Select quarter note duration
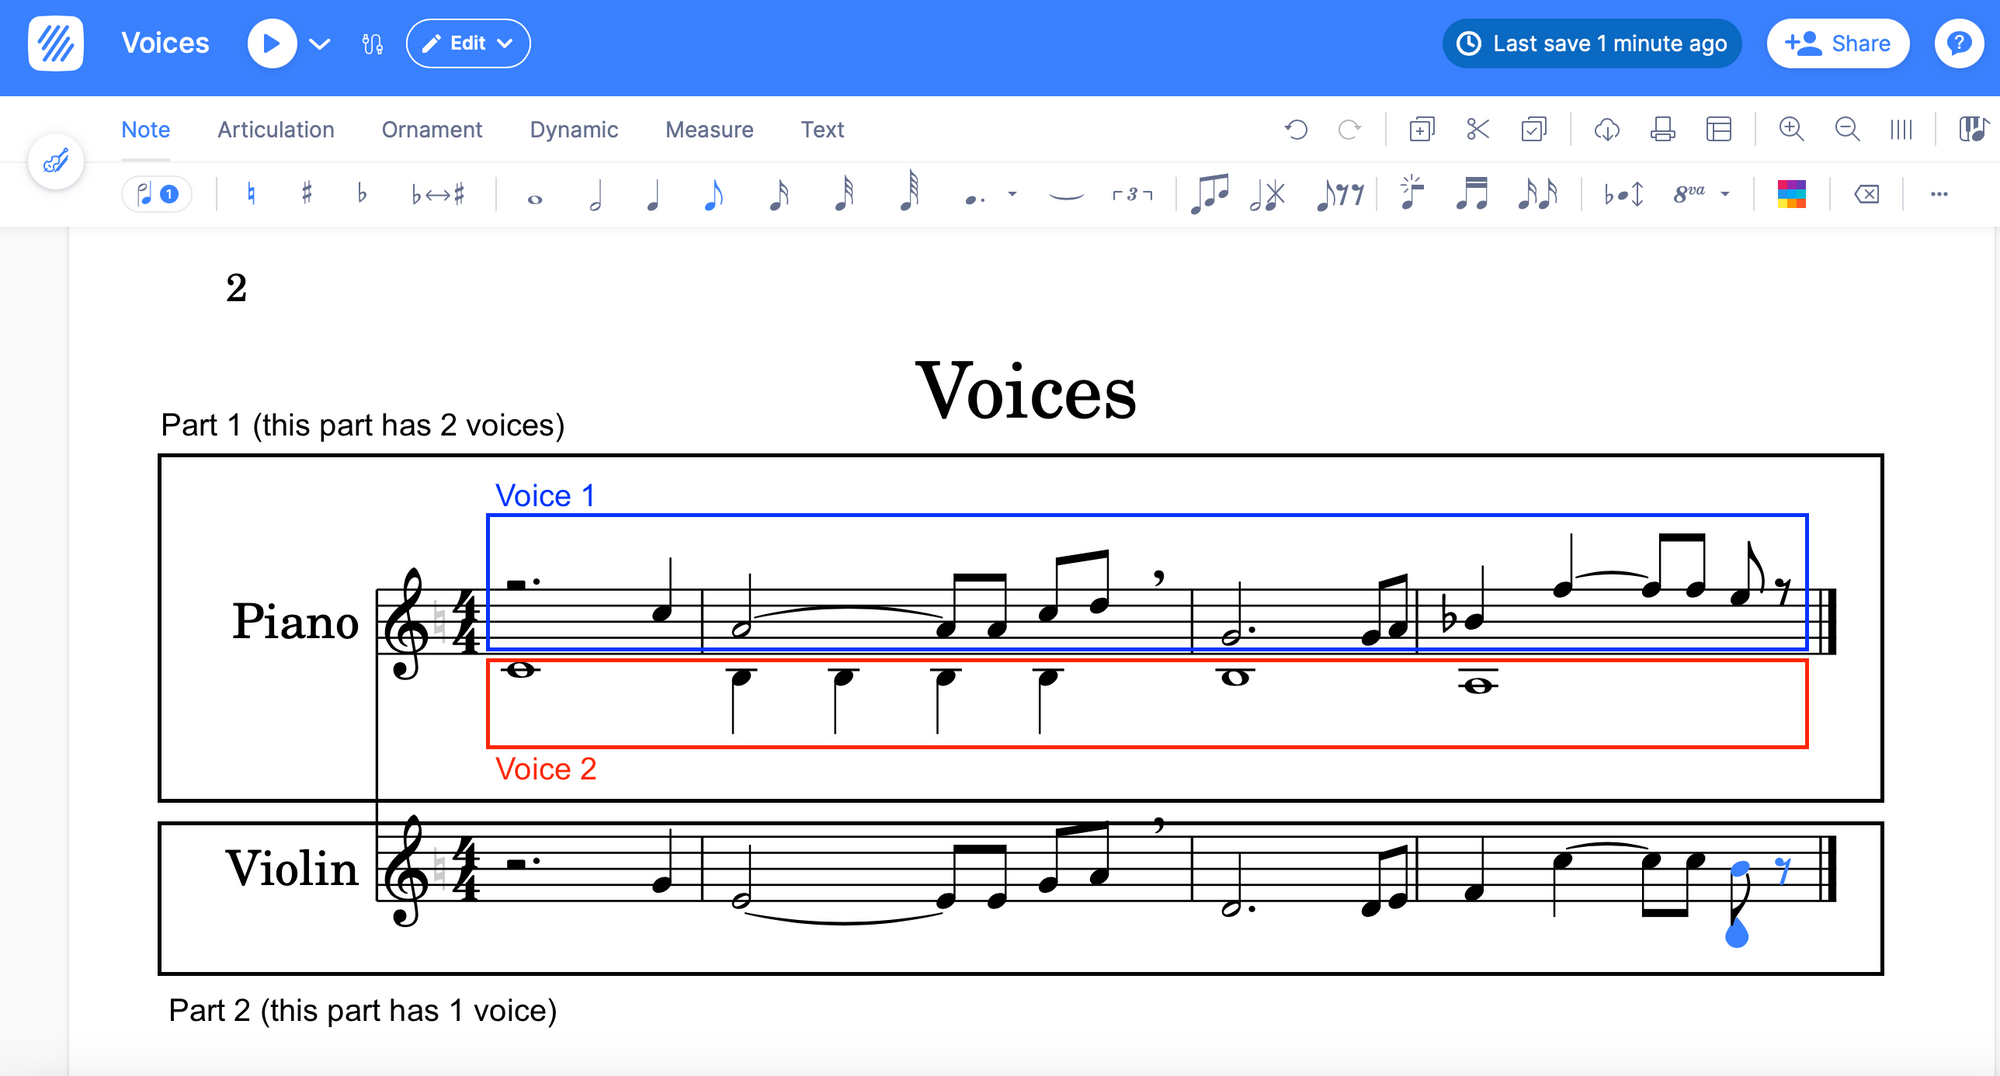The width and height of the screenshot is (2000, 1076). click(x=653, y=194)
